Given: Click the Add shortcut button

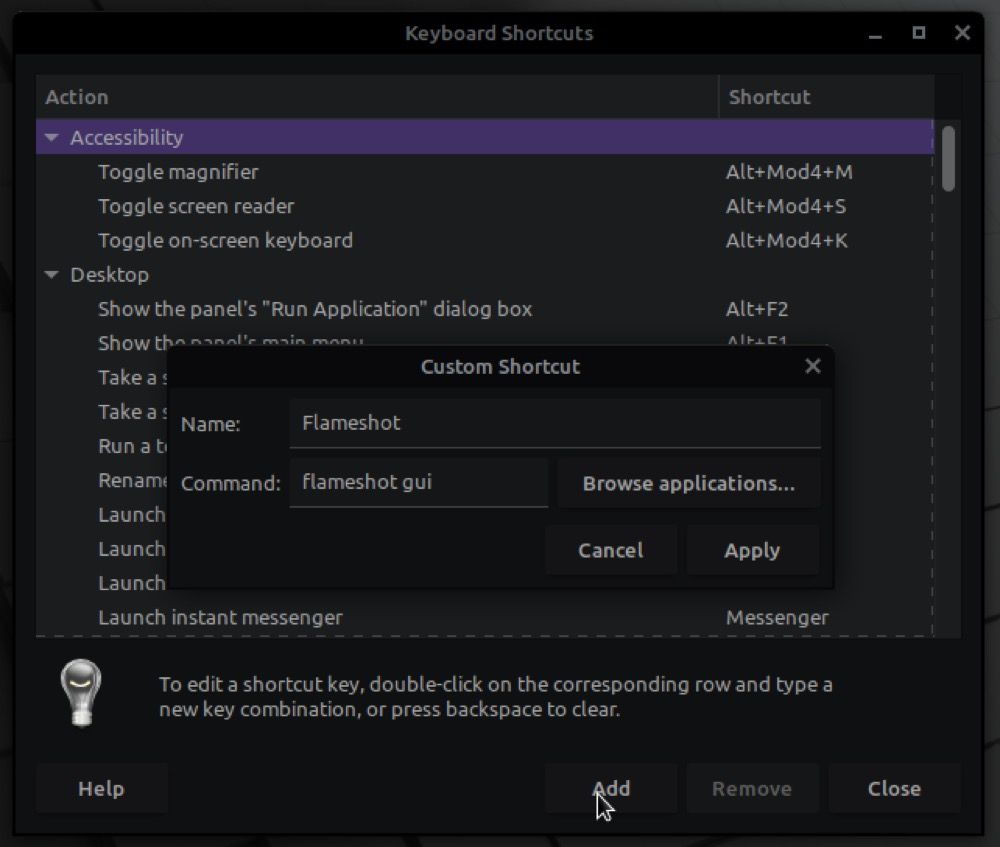Looking at the screenshot, I should pyautogui.click(x=611, y=789).
